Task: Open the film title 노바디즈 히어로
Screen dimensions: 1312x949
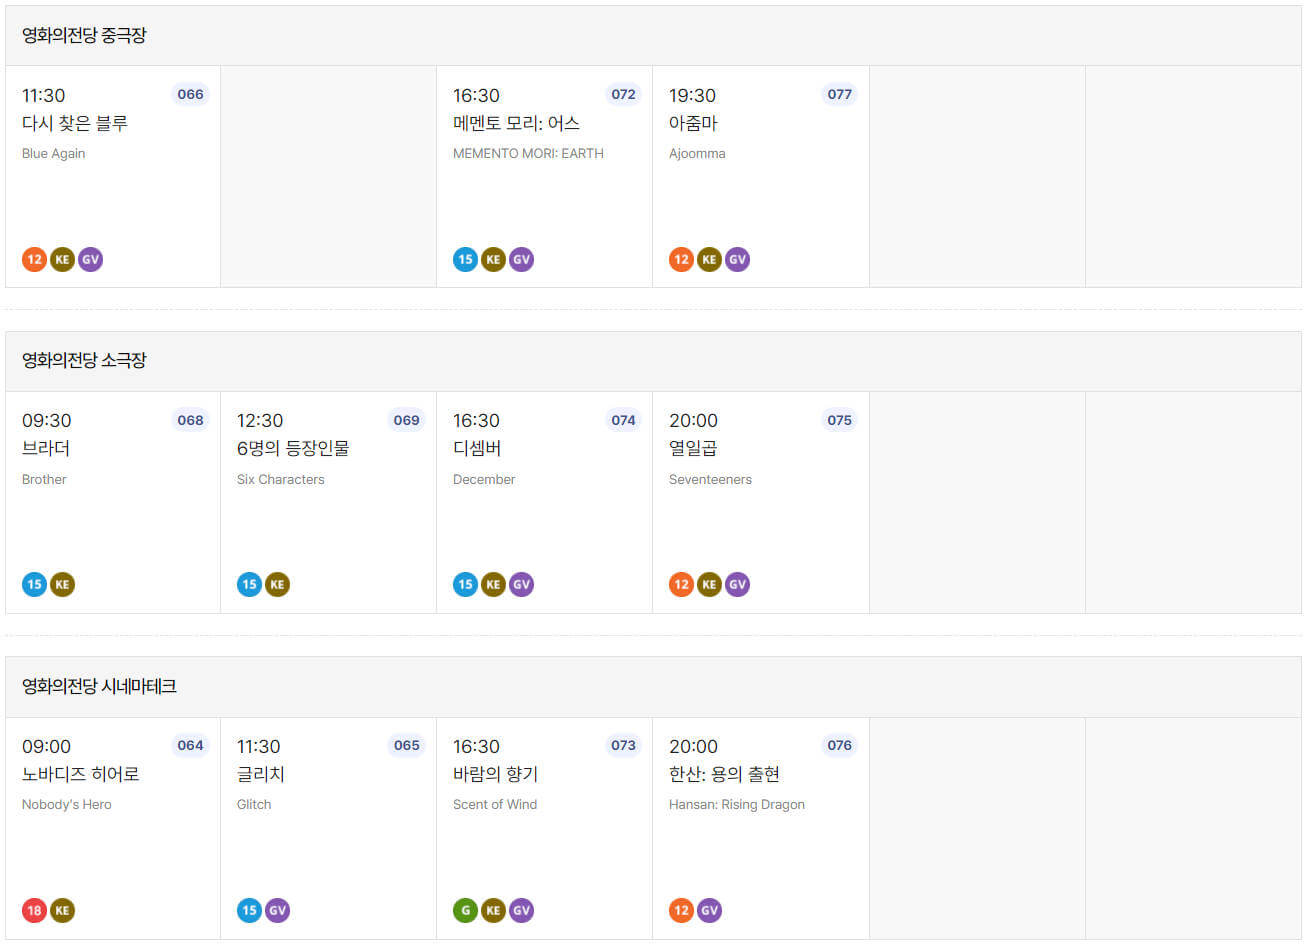Action: [x=81, y=774]
